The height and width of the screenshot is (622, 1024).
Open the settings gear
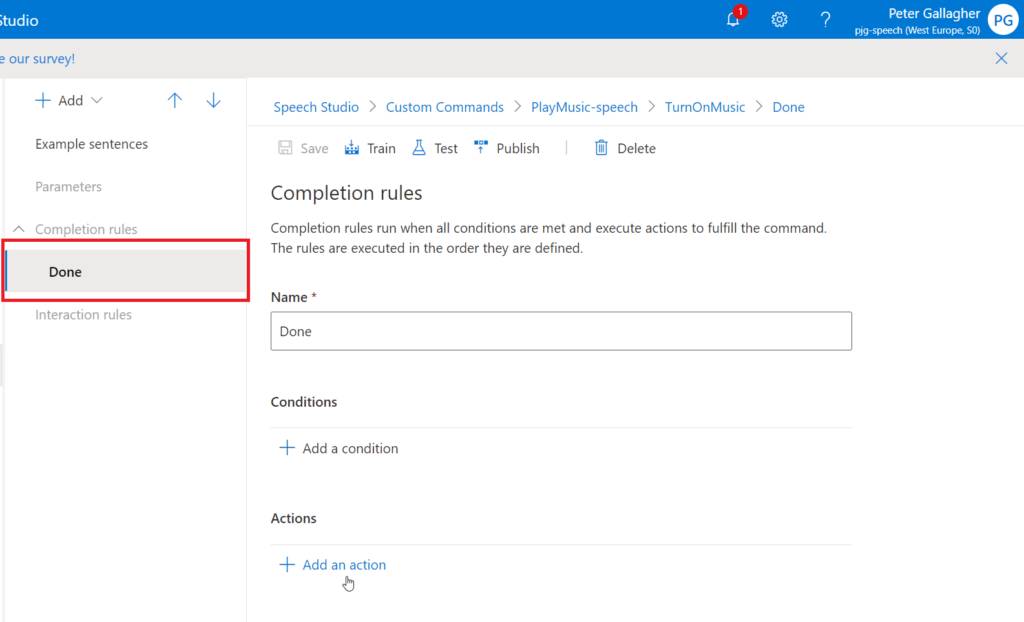[779, 19]
